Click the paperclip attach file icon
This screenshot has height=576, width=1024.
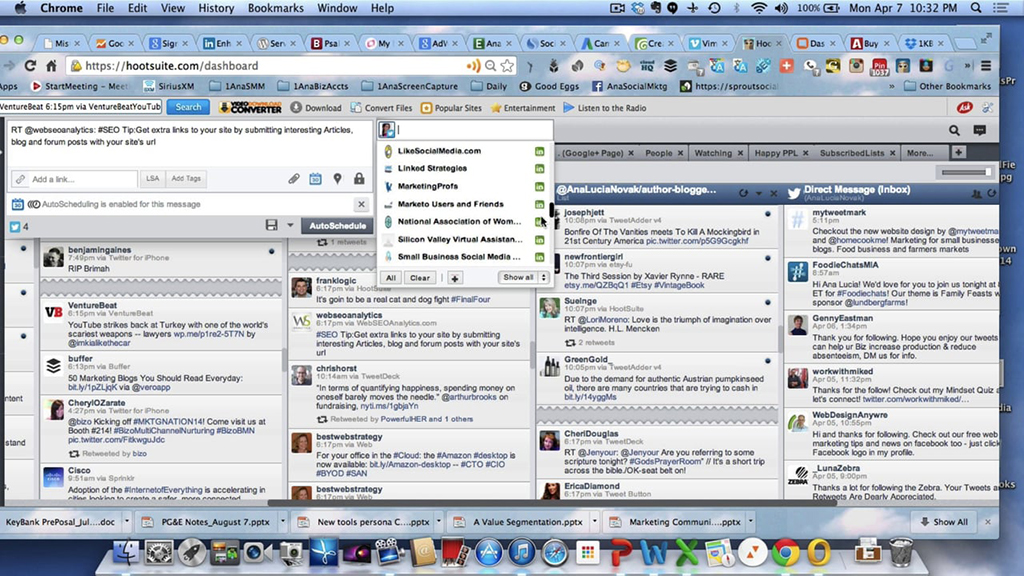[294, 179]
